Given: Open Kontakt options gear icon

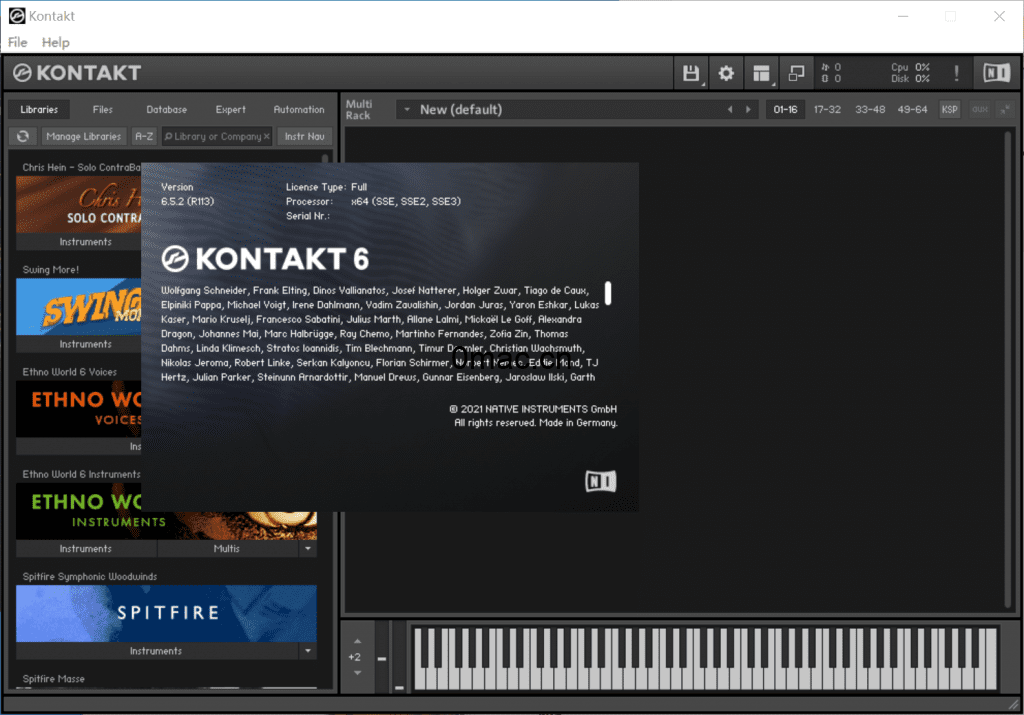Looking at the screenshot, I should [726, 73].
